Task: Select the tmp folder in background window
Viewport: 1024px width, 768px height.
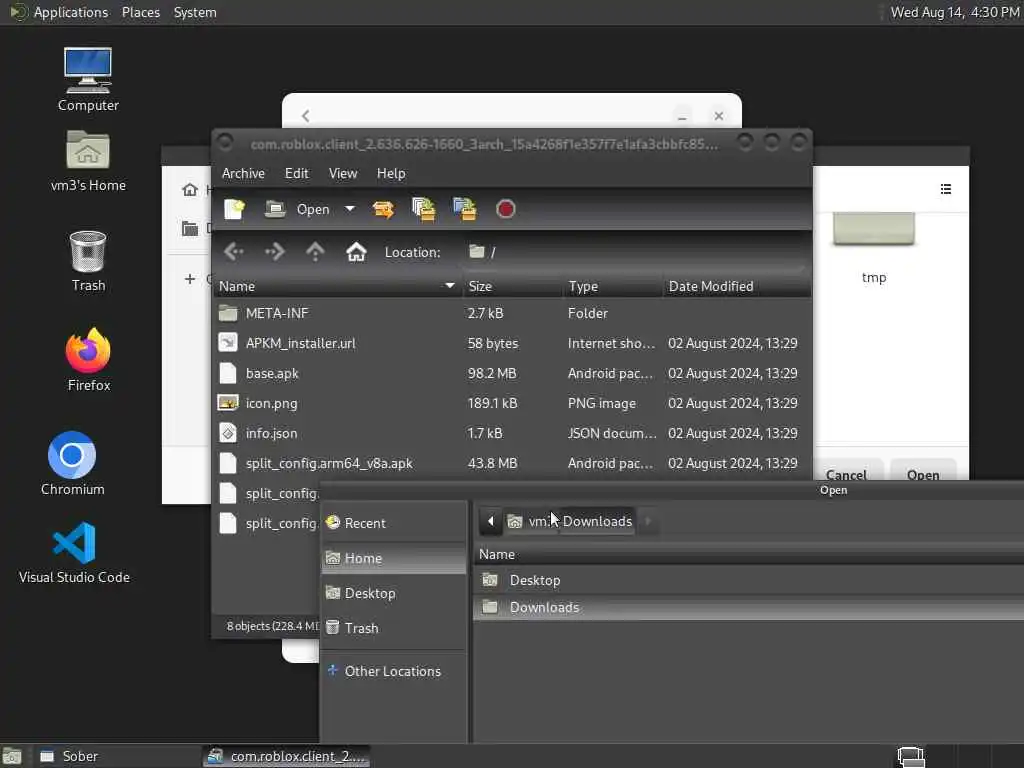Action: pos(874,249)
